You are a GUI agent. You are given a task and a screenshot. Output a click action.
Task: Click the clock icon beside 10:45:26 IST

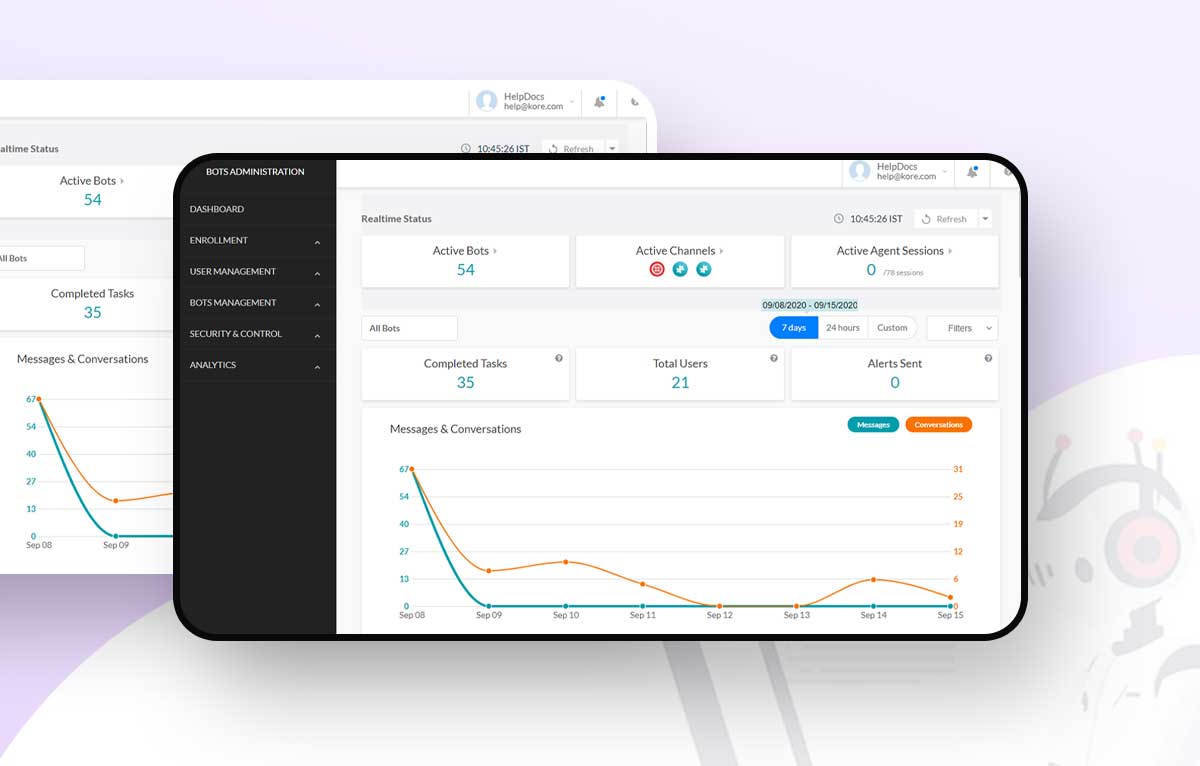tap(839, 219)
